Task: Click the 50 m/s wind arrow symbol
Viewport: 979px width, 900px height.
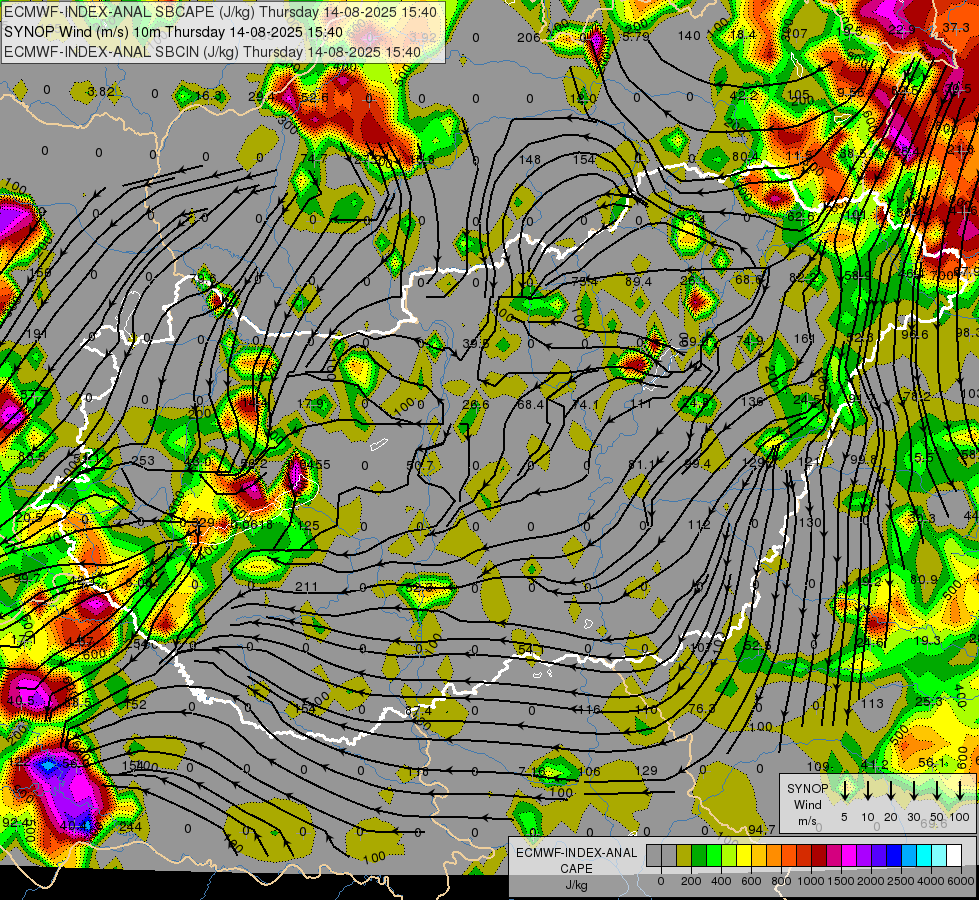Action: (x=937, y=791)
